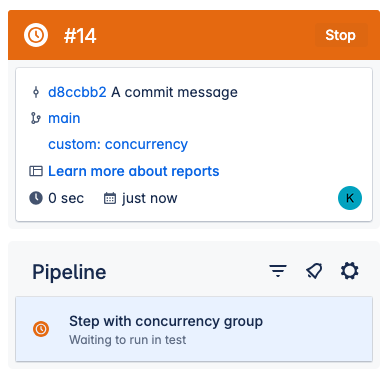Open Learn more about reports link
The image size is (390, 376).
(x=134, y=171)
